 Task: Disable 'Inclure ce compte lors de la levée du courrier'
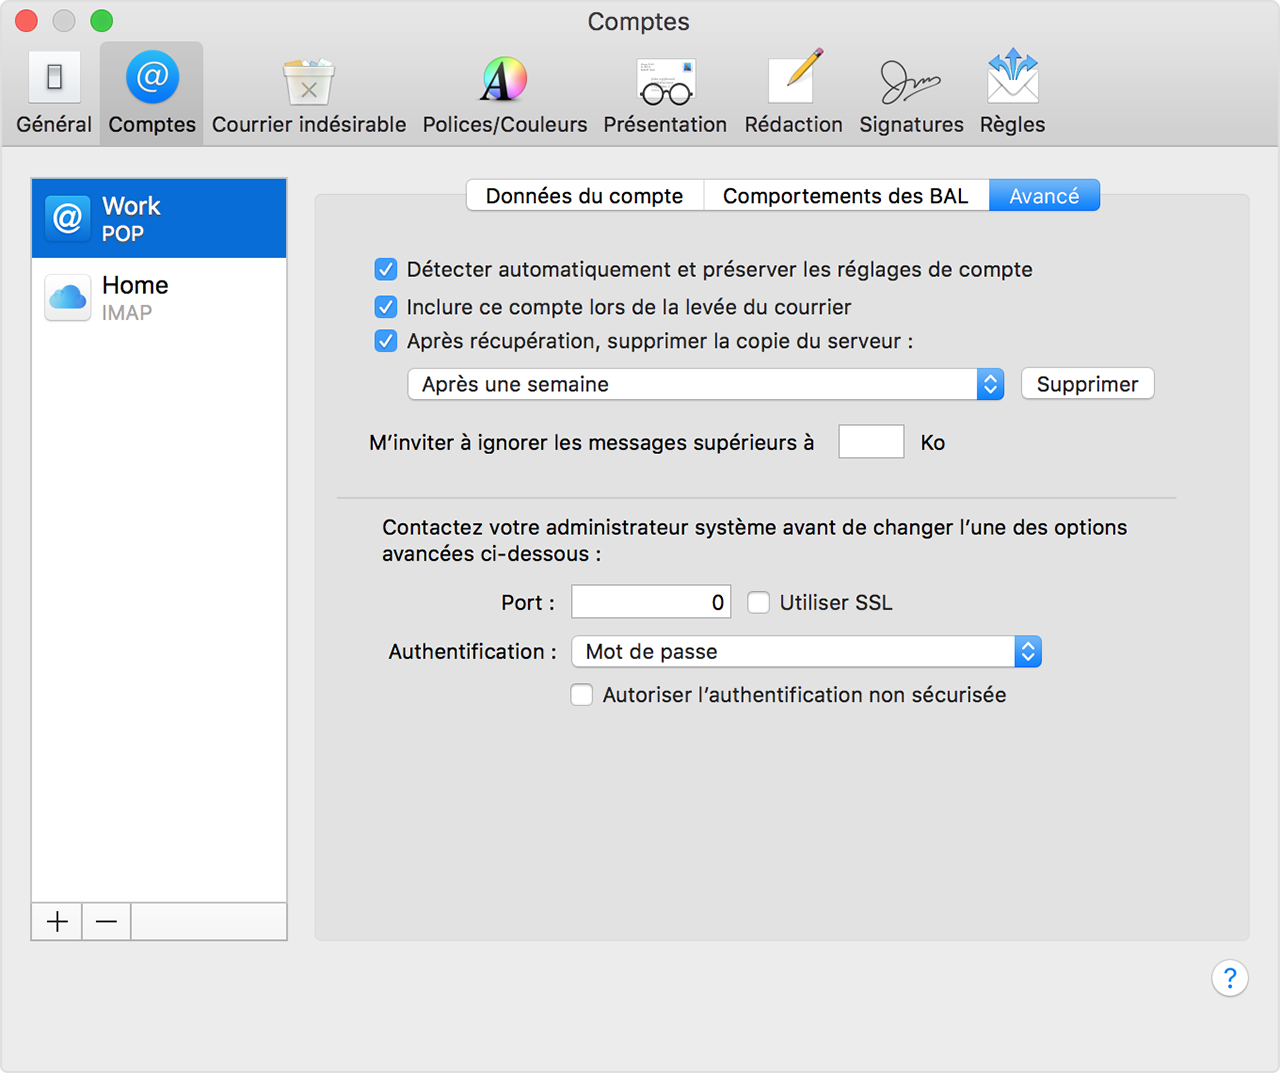pos(386,307)
